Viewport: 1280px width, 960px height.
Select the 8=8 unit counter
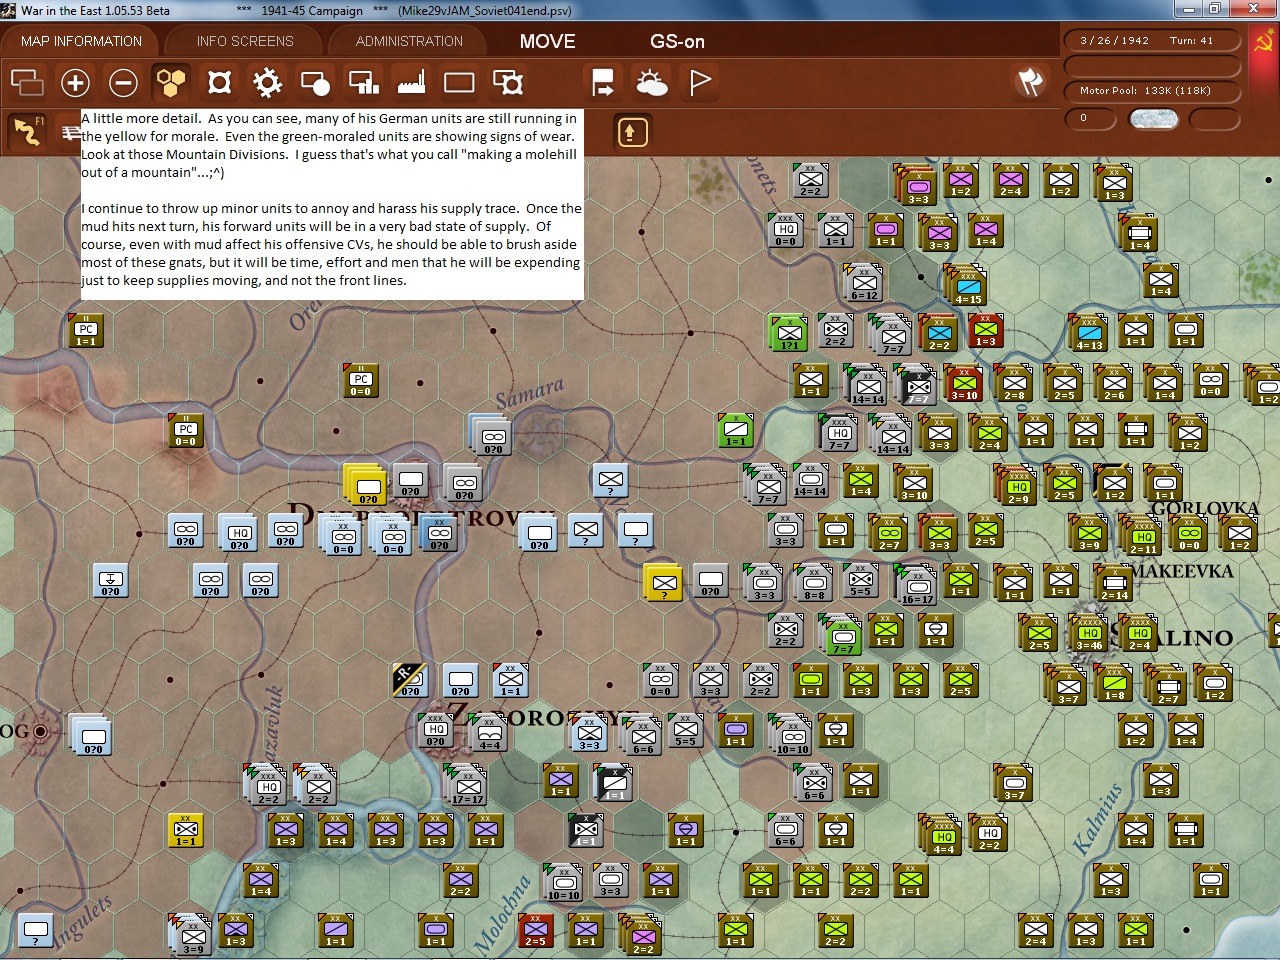click(813, 583)
